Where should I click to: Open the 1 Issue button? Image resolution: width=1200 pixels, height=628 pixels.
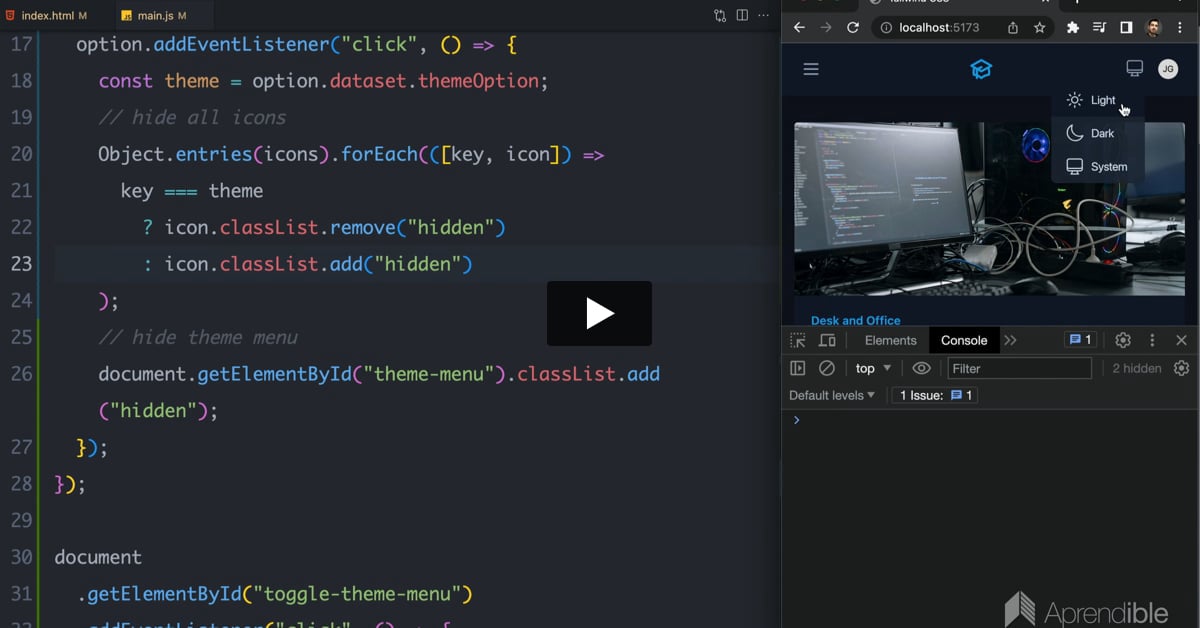(937, 395)
